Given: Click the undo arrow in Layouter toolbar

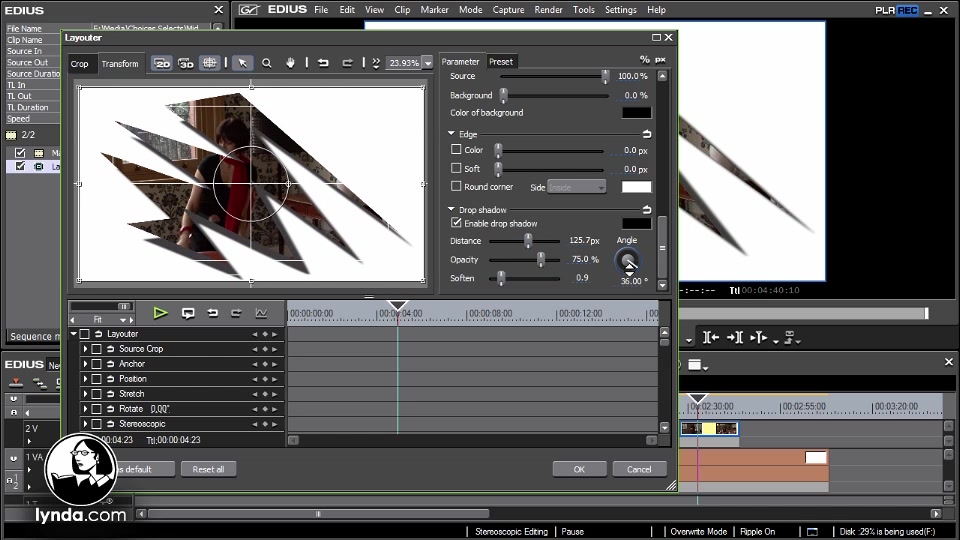Looking at the screenshot, I should (323, 63).
